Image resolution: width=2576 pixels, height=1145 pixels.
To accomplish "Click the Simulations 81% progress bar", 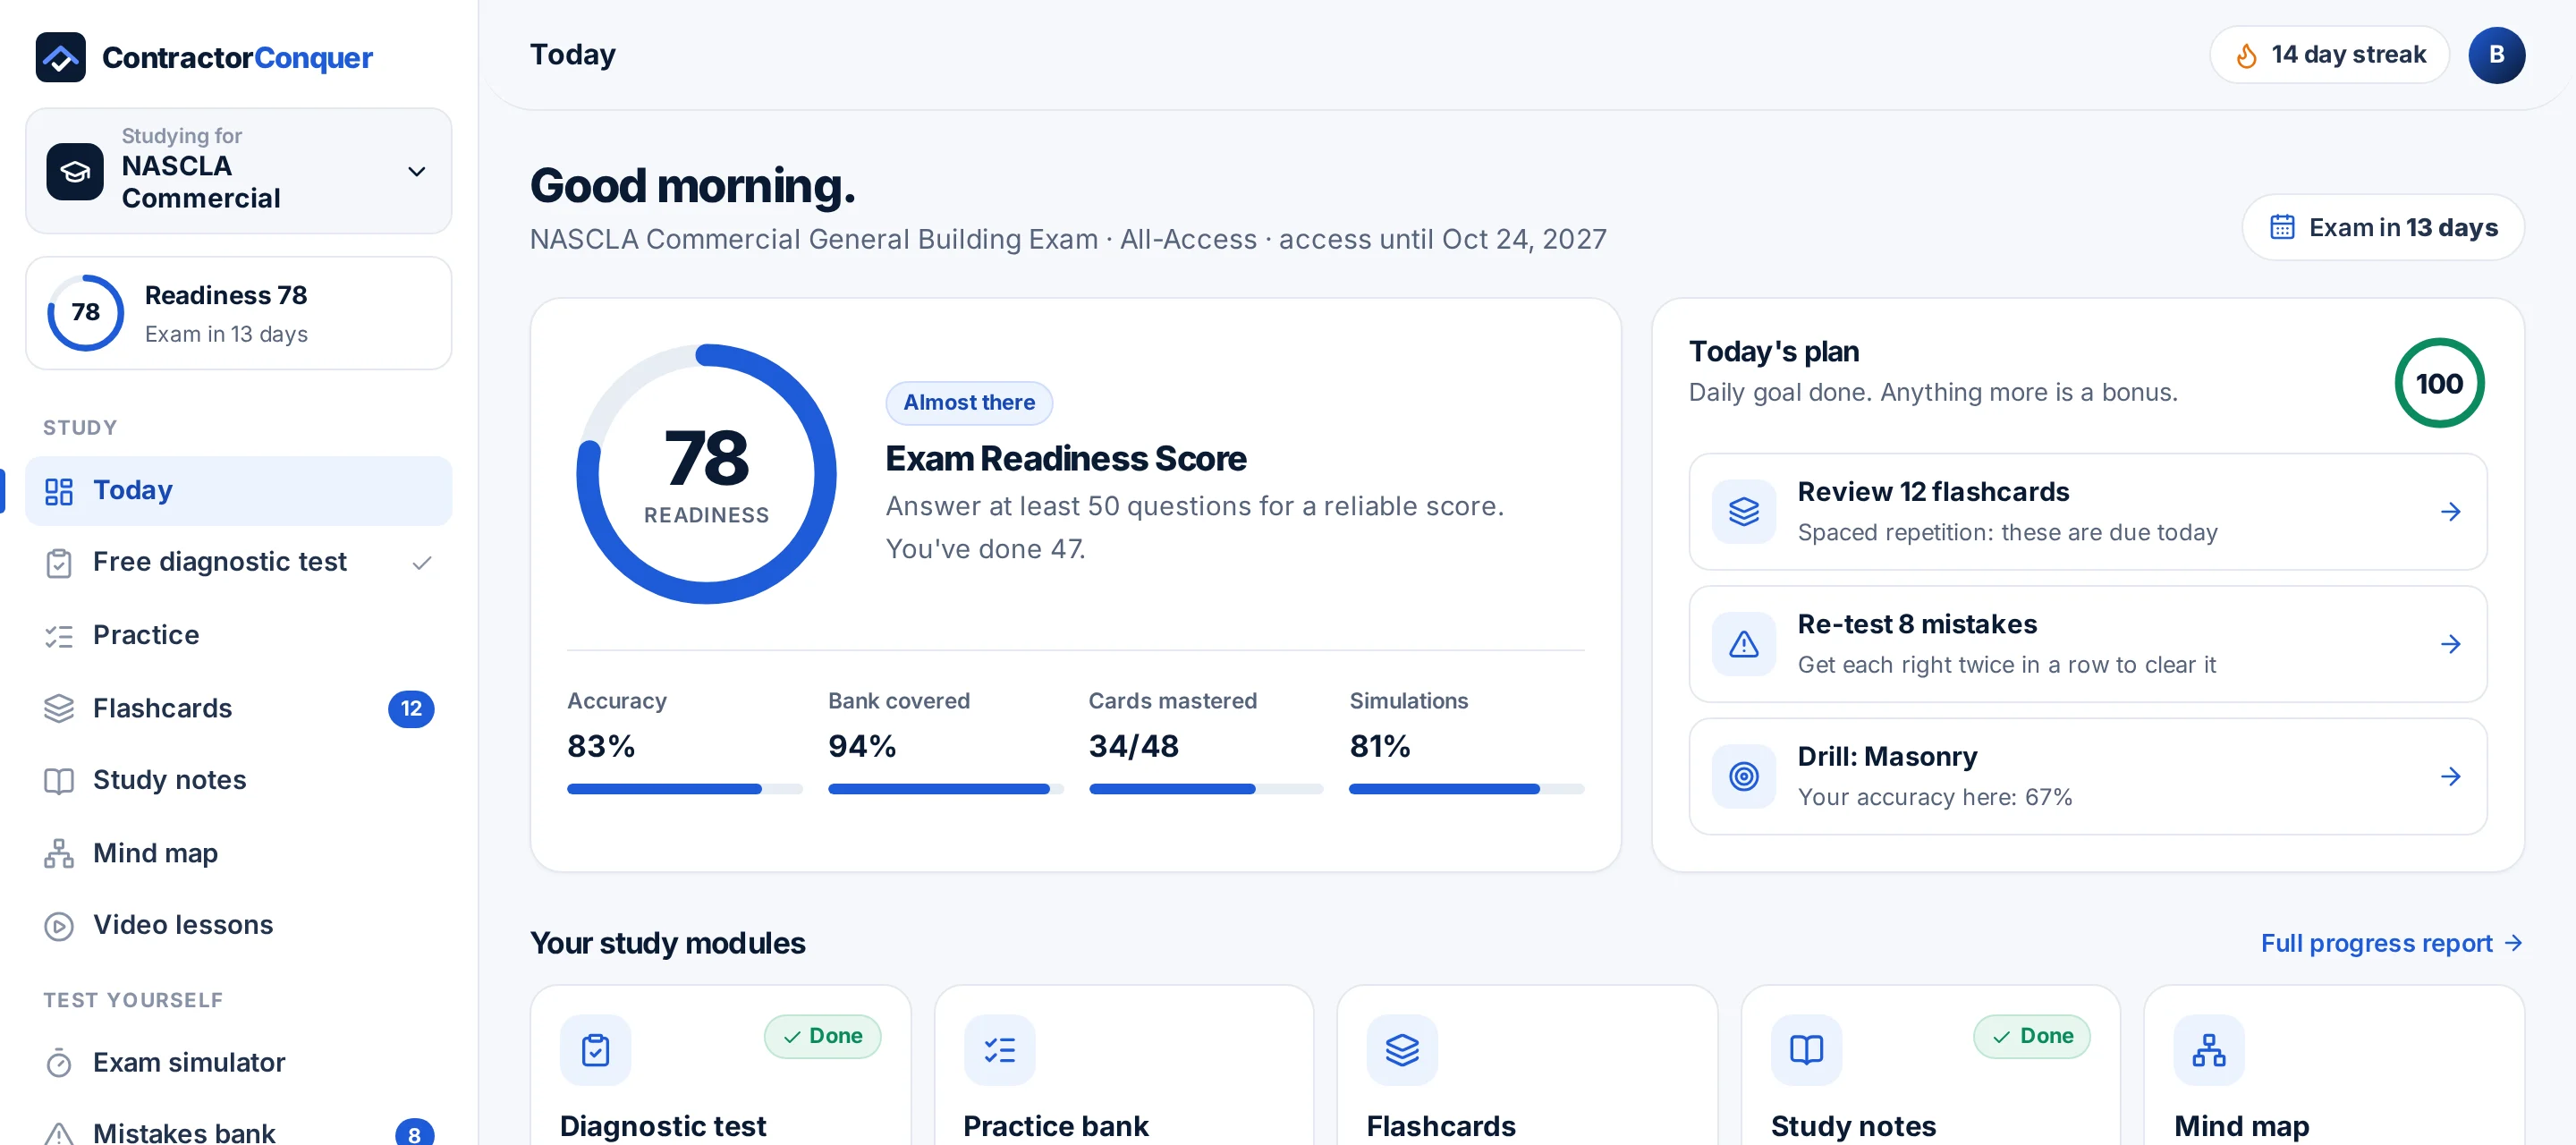I will point(1467,789).
